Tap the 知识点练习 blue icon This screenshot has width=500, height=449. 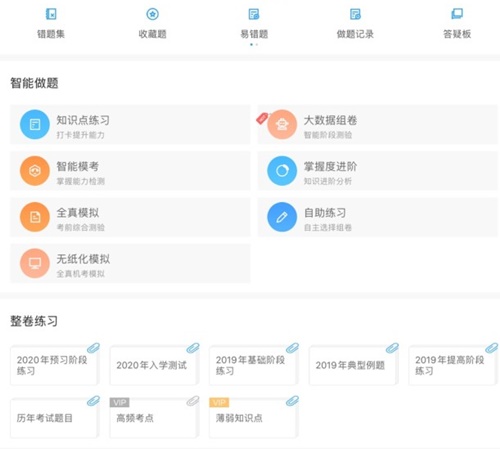(35, 124)
